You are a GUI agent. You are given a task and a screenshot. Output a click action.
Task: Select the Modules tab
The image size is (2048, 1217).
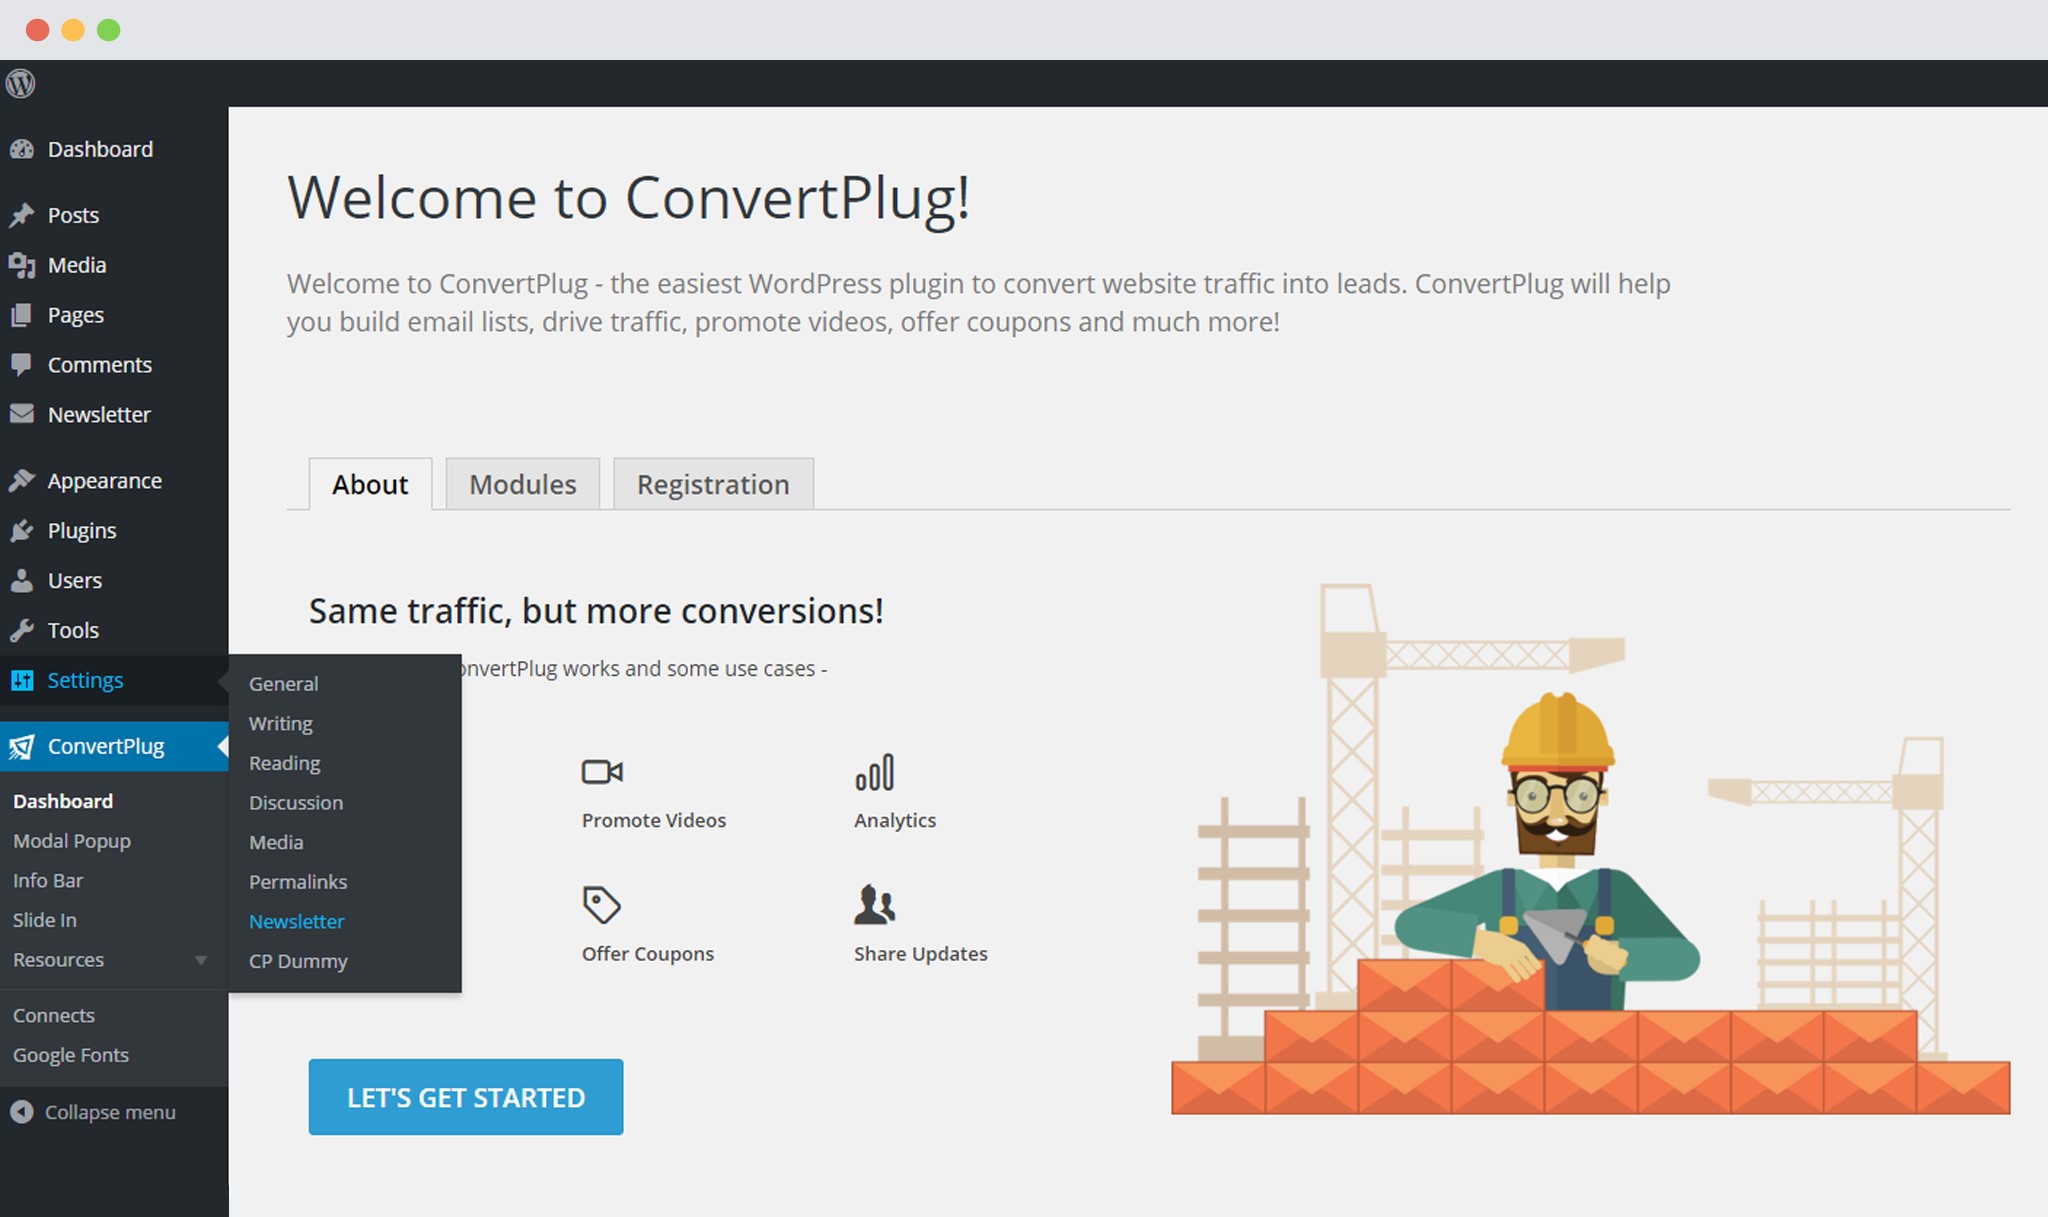tap(523, 484)
